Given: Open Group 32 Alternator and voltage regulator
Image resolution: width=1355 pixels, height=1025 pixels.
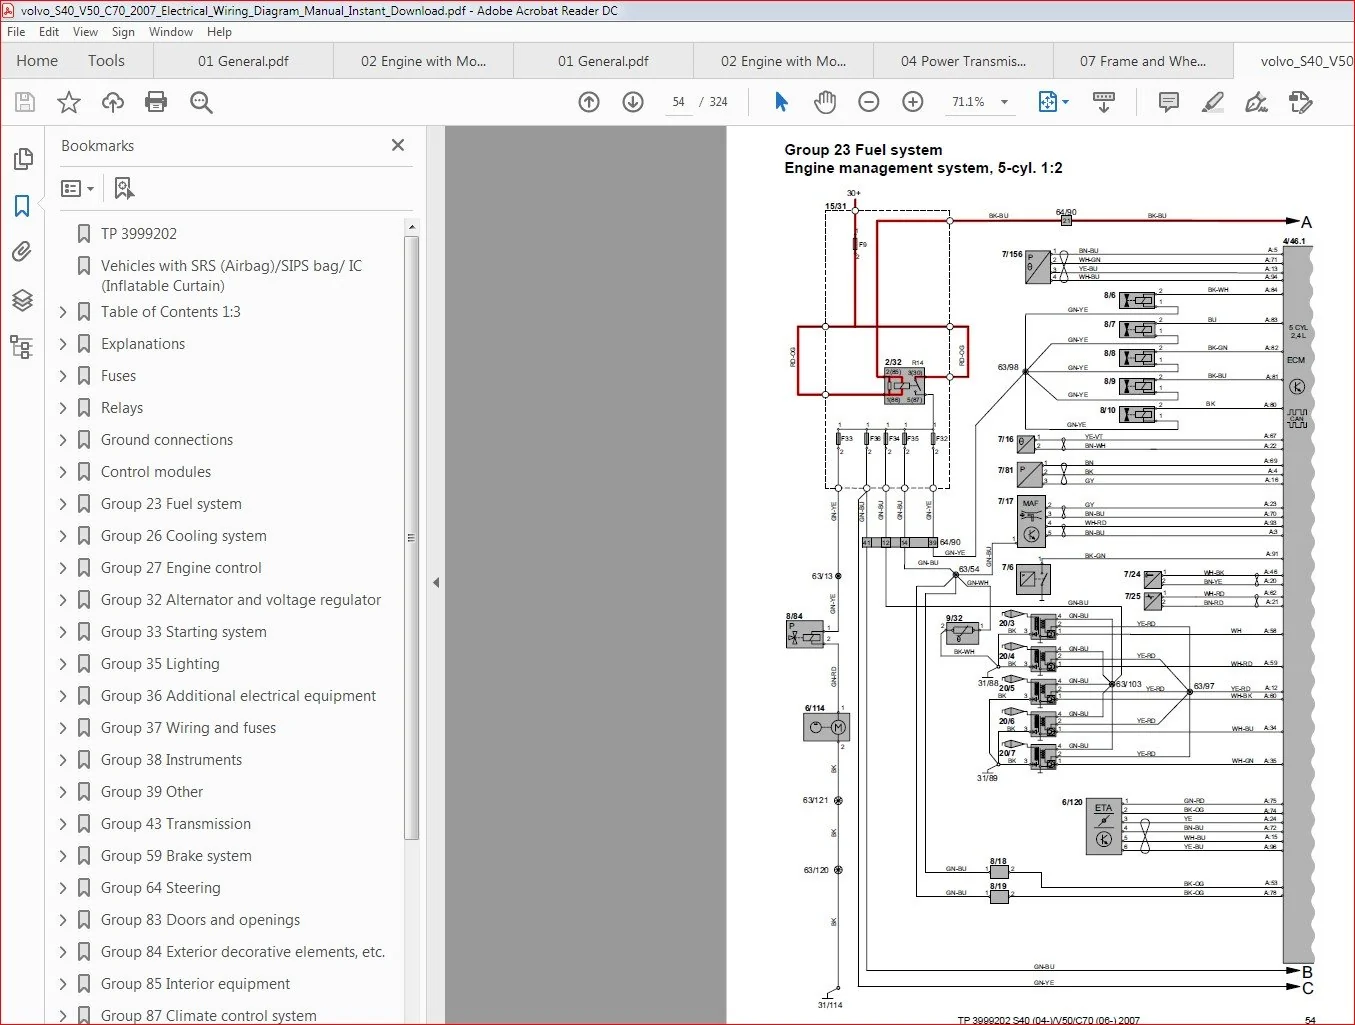Looking at the screenshot, I should click(241, 600).
